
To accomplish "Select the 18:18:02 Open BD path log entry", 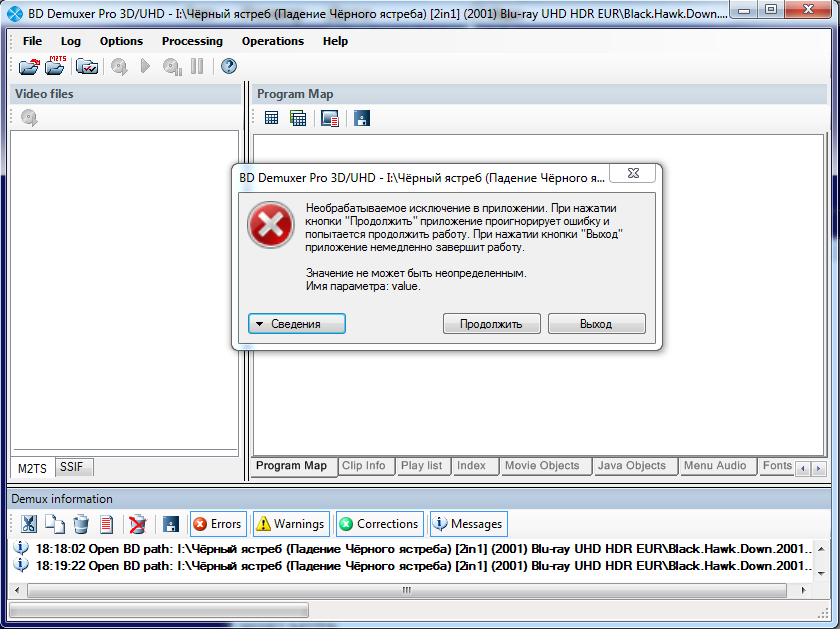I will [412, 549].
